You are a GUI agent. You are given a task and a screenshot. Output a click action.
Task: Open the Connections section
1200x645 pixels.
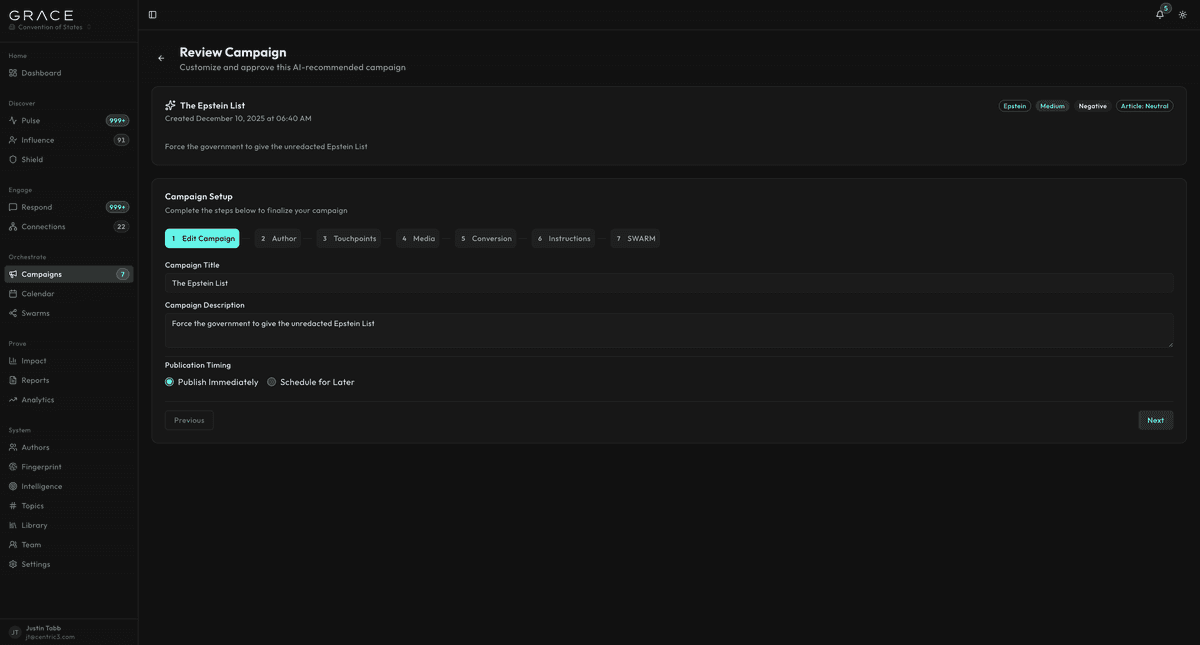38,226
